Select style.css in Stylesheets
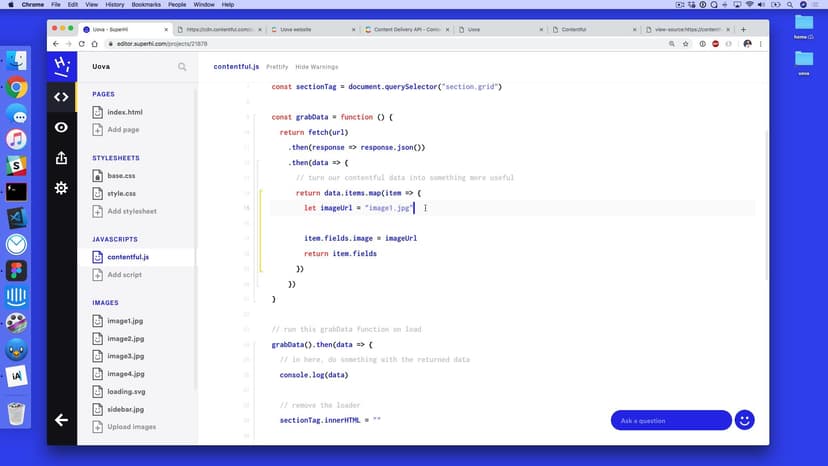828x466 pixels. click(x=121, y=193)
